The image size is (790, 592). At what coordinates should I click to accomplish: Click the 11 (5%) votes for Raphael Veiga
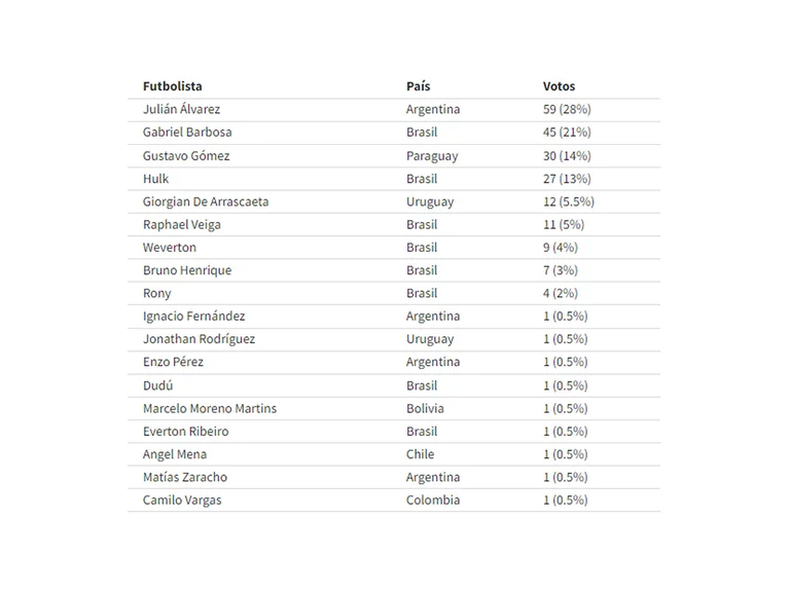coord(563,225)
